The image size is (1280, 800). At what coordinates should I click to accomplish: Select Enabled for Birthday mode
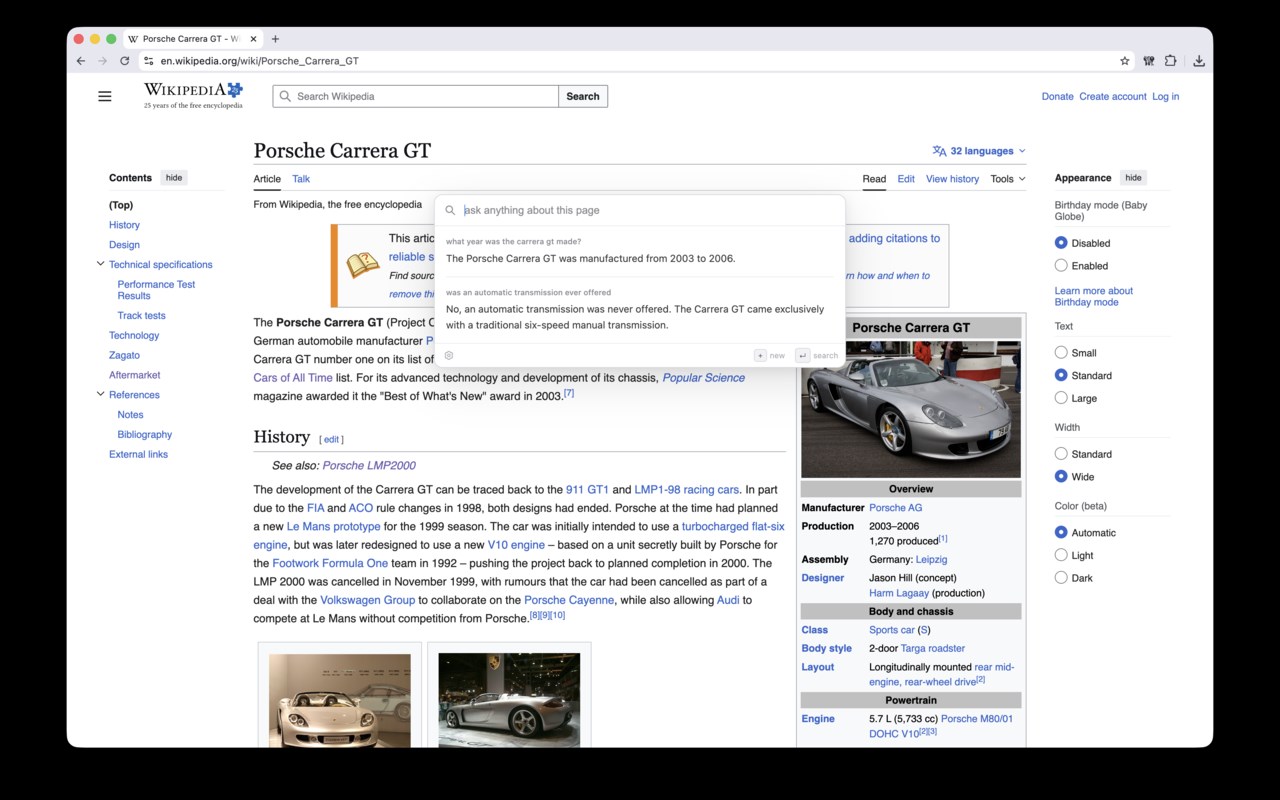click(1061, 266)
